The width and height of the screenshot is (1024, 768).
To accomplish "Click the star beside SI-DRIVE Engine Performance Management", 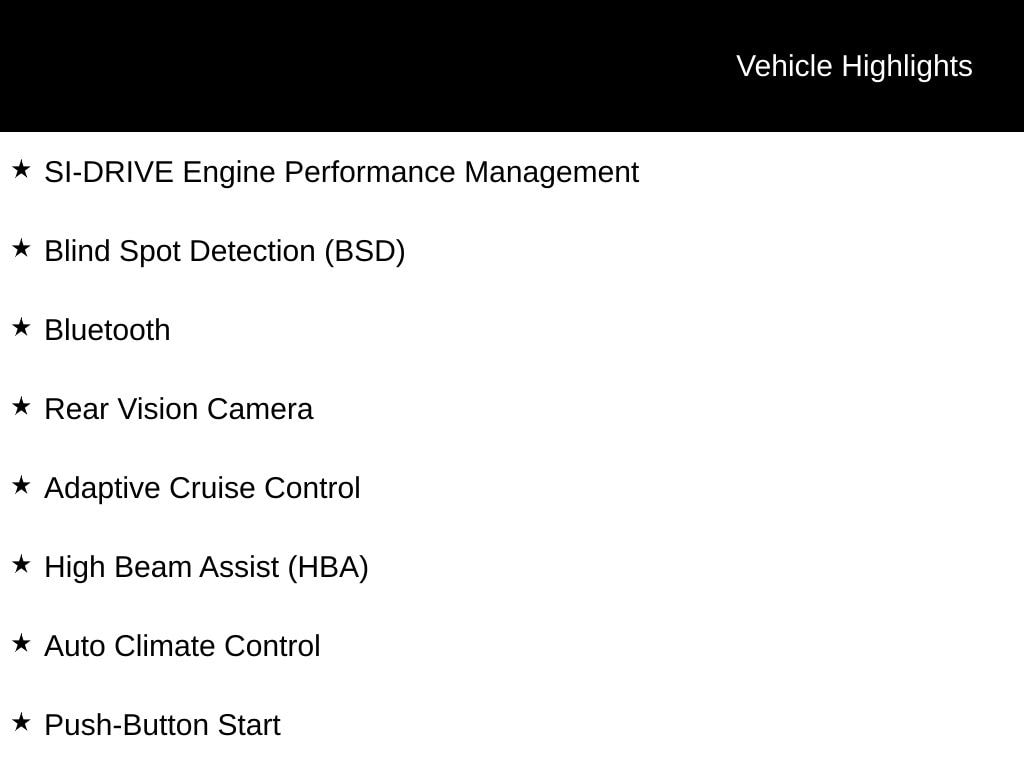I will (21, 170).
